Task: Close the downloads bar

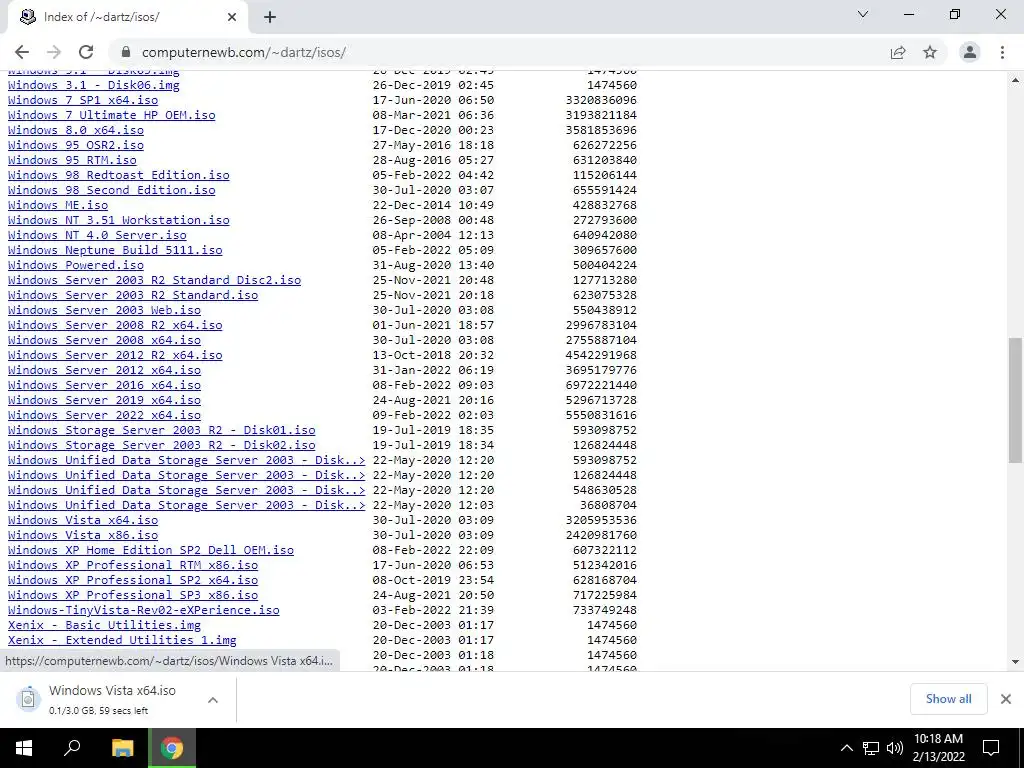Action: [x=1006, y=699]
